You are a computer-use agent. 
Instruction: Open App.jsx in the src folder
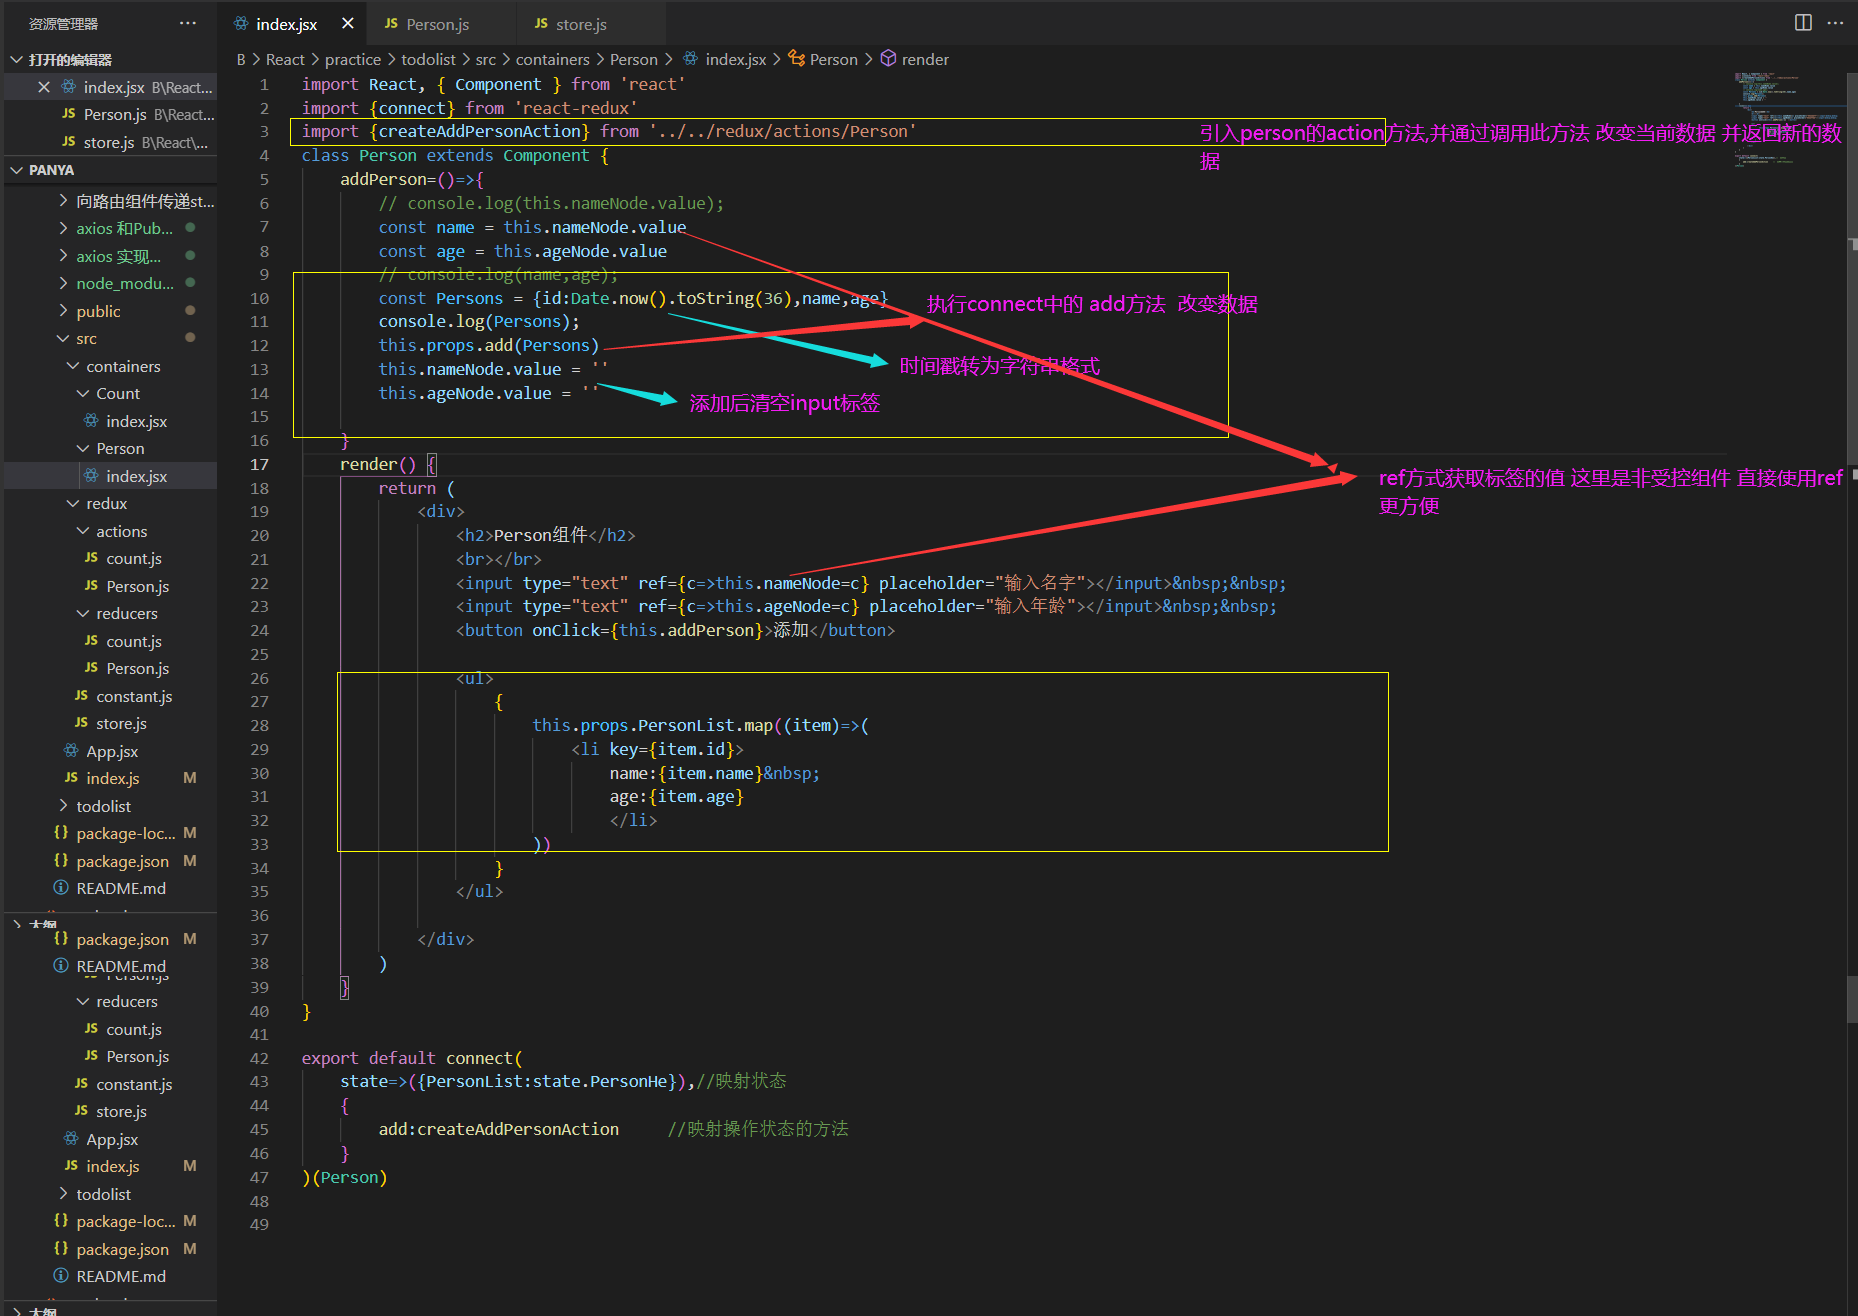point(112,751)
